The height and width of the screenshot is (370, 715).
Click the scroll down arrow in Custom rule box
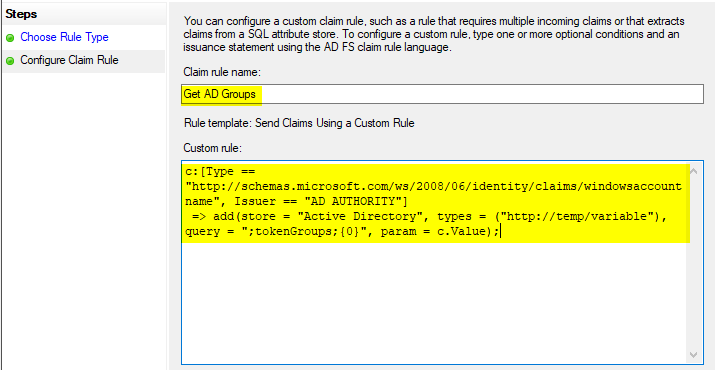pos(694,354)
